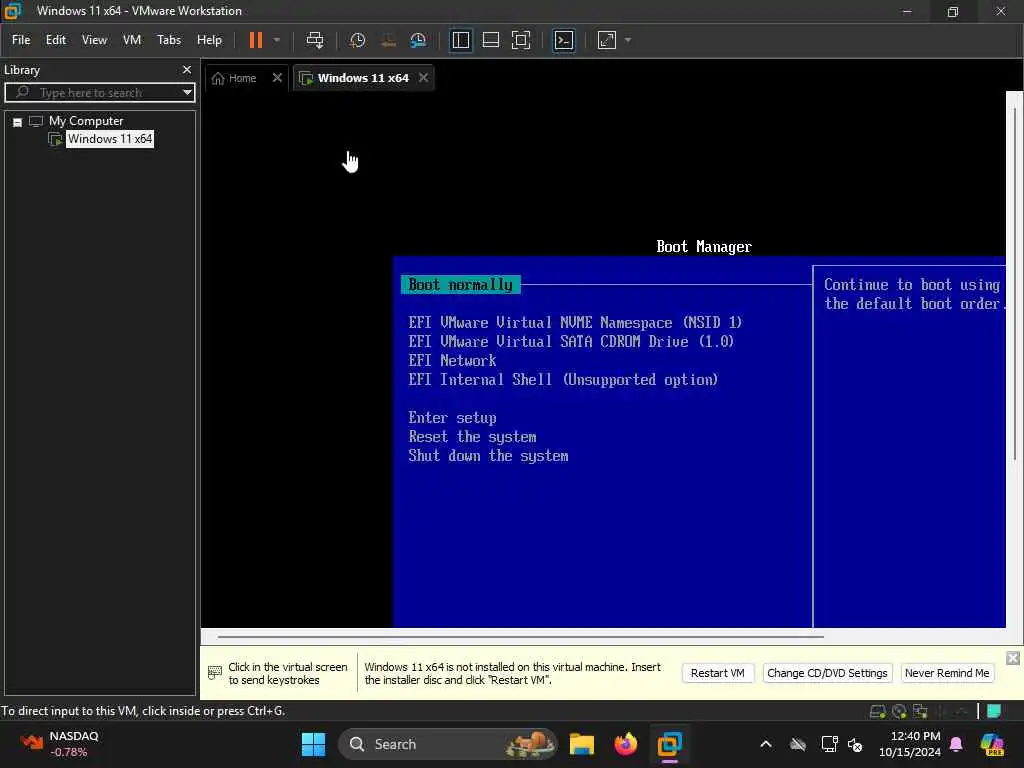
Task: Open the File menu
Action: pos(21,40)
